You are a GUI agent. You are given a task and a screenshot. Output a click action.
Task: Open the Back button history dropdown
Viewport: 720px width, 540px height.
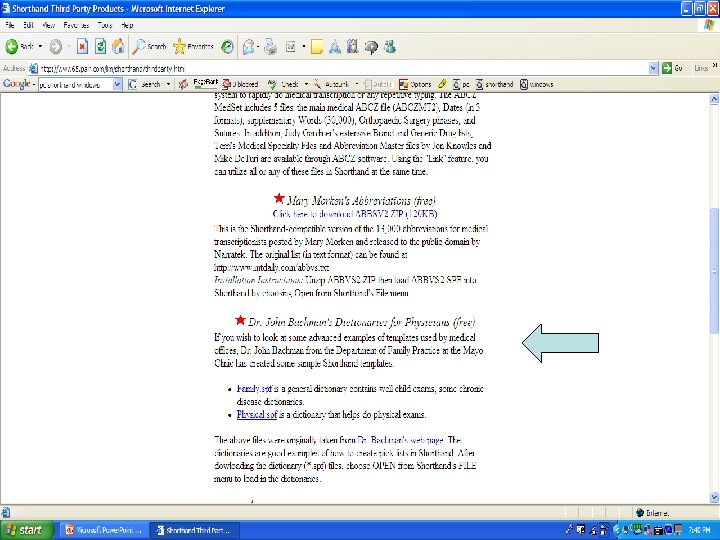click(x=40, y=46)
